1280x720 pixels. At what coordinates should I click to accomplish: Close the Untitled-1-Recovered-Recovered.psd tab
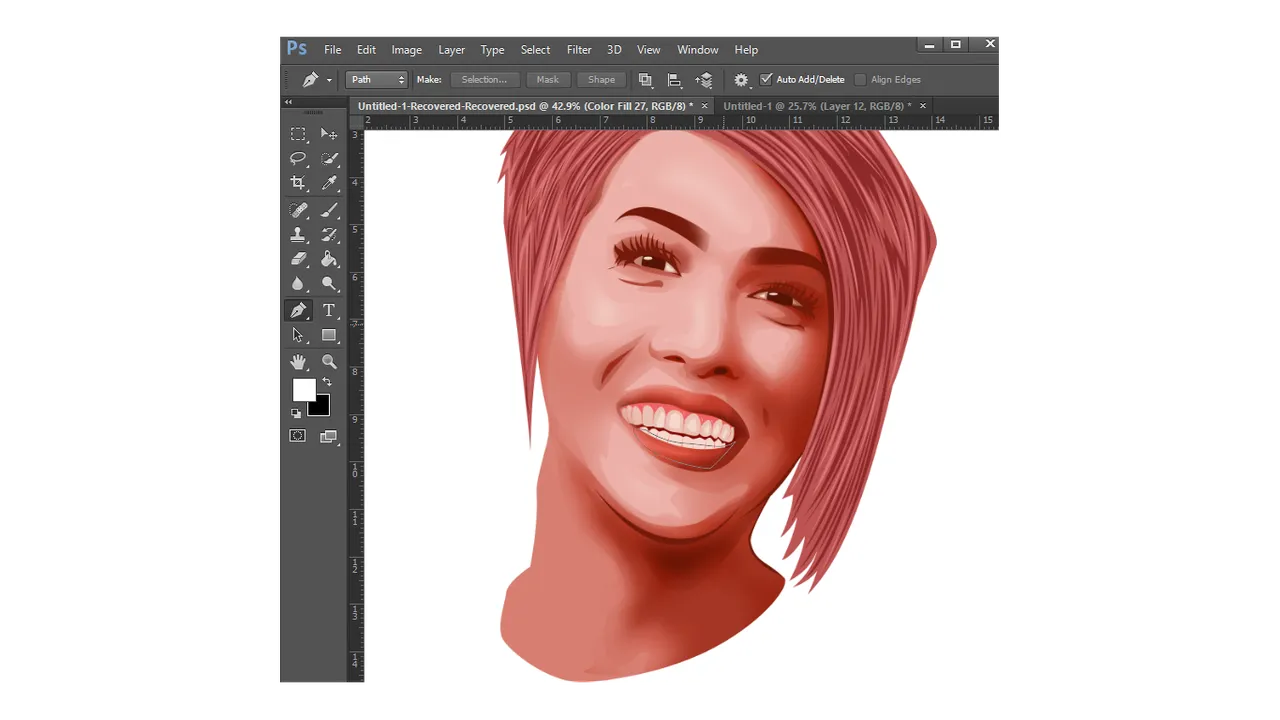[x=704, y=106]
